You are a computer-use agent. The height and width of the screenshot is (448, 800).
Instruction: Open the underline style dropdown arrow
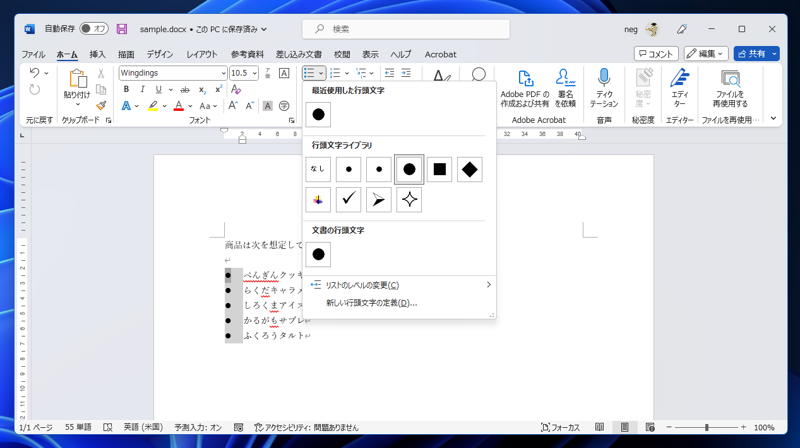click(170, 90)
